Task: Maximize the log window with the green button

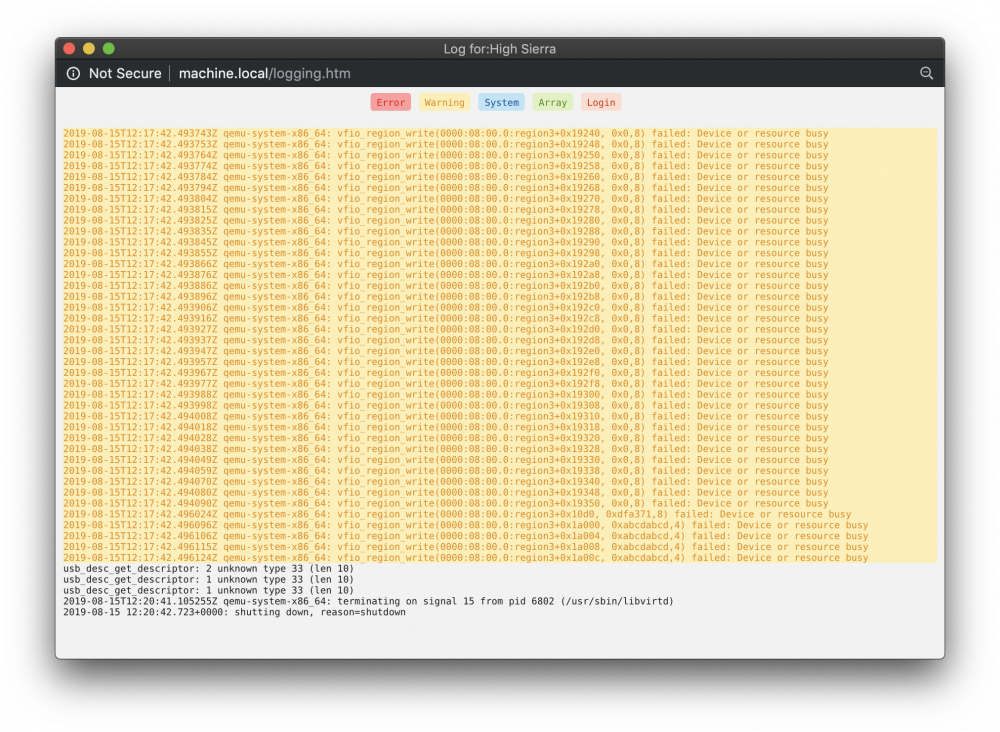Action: (109, 48)
